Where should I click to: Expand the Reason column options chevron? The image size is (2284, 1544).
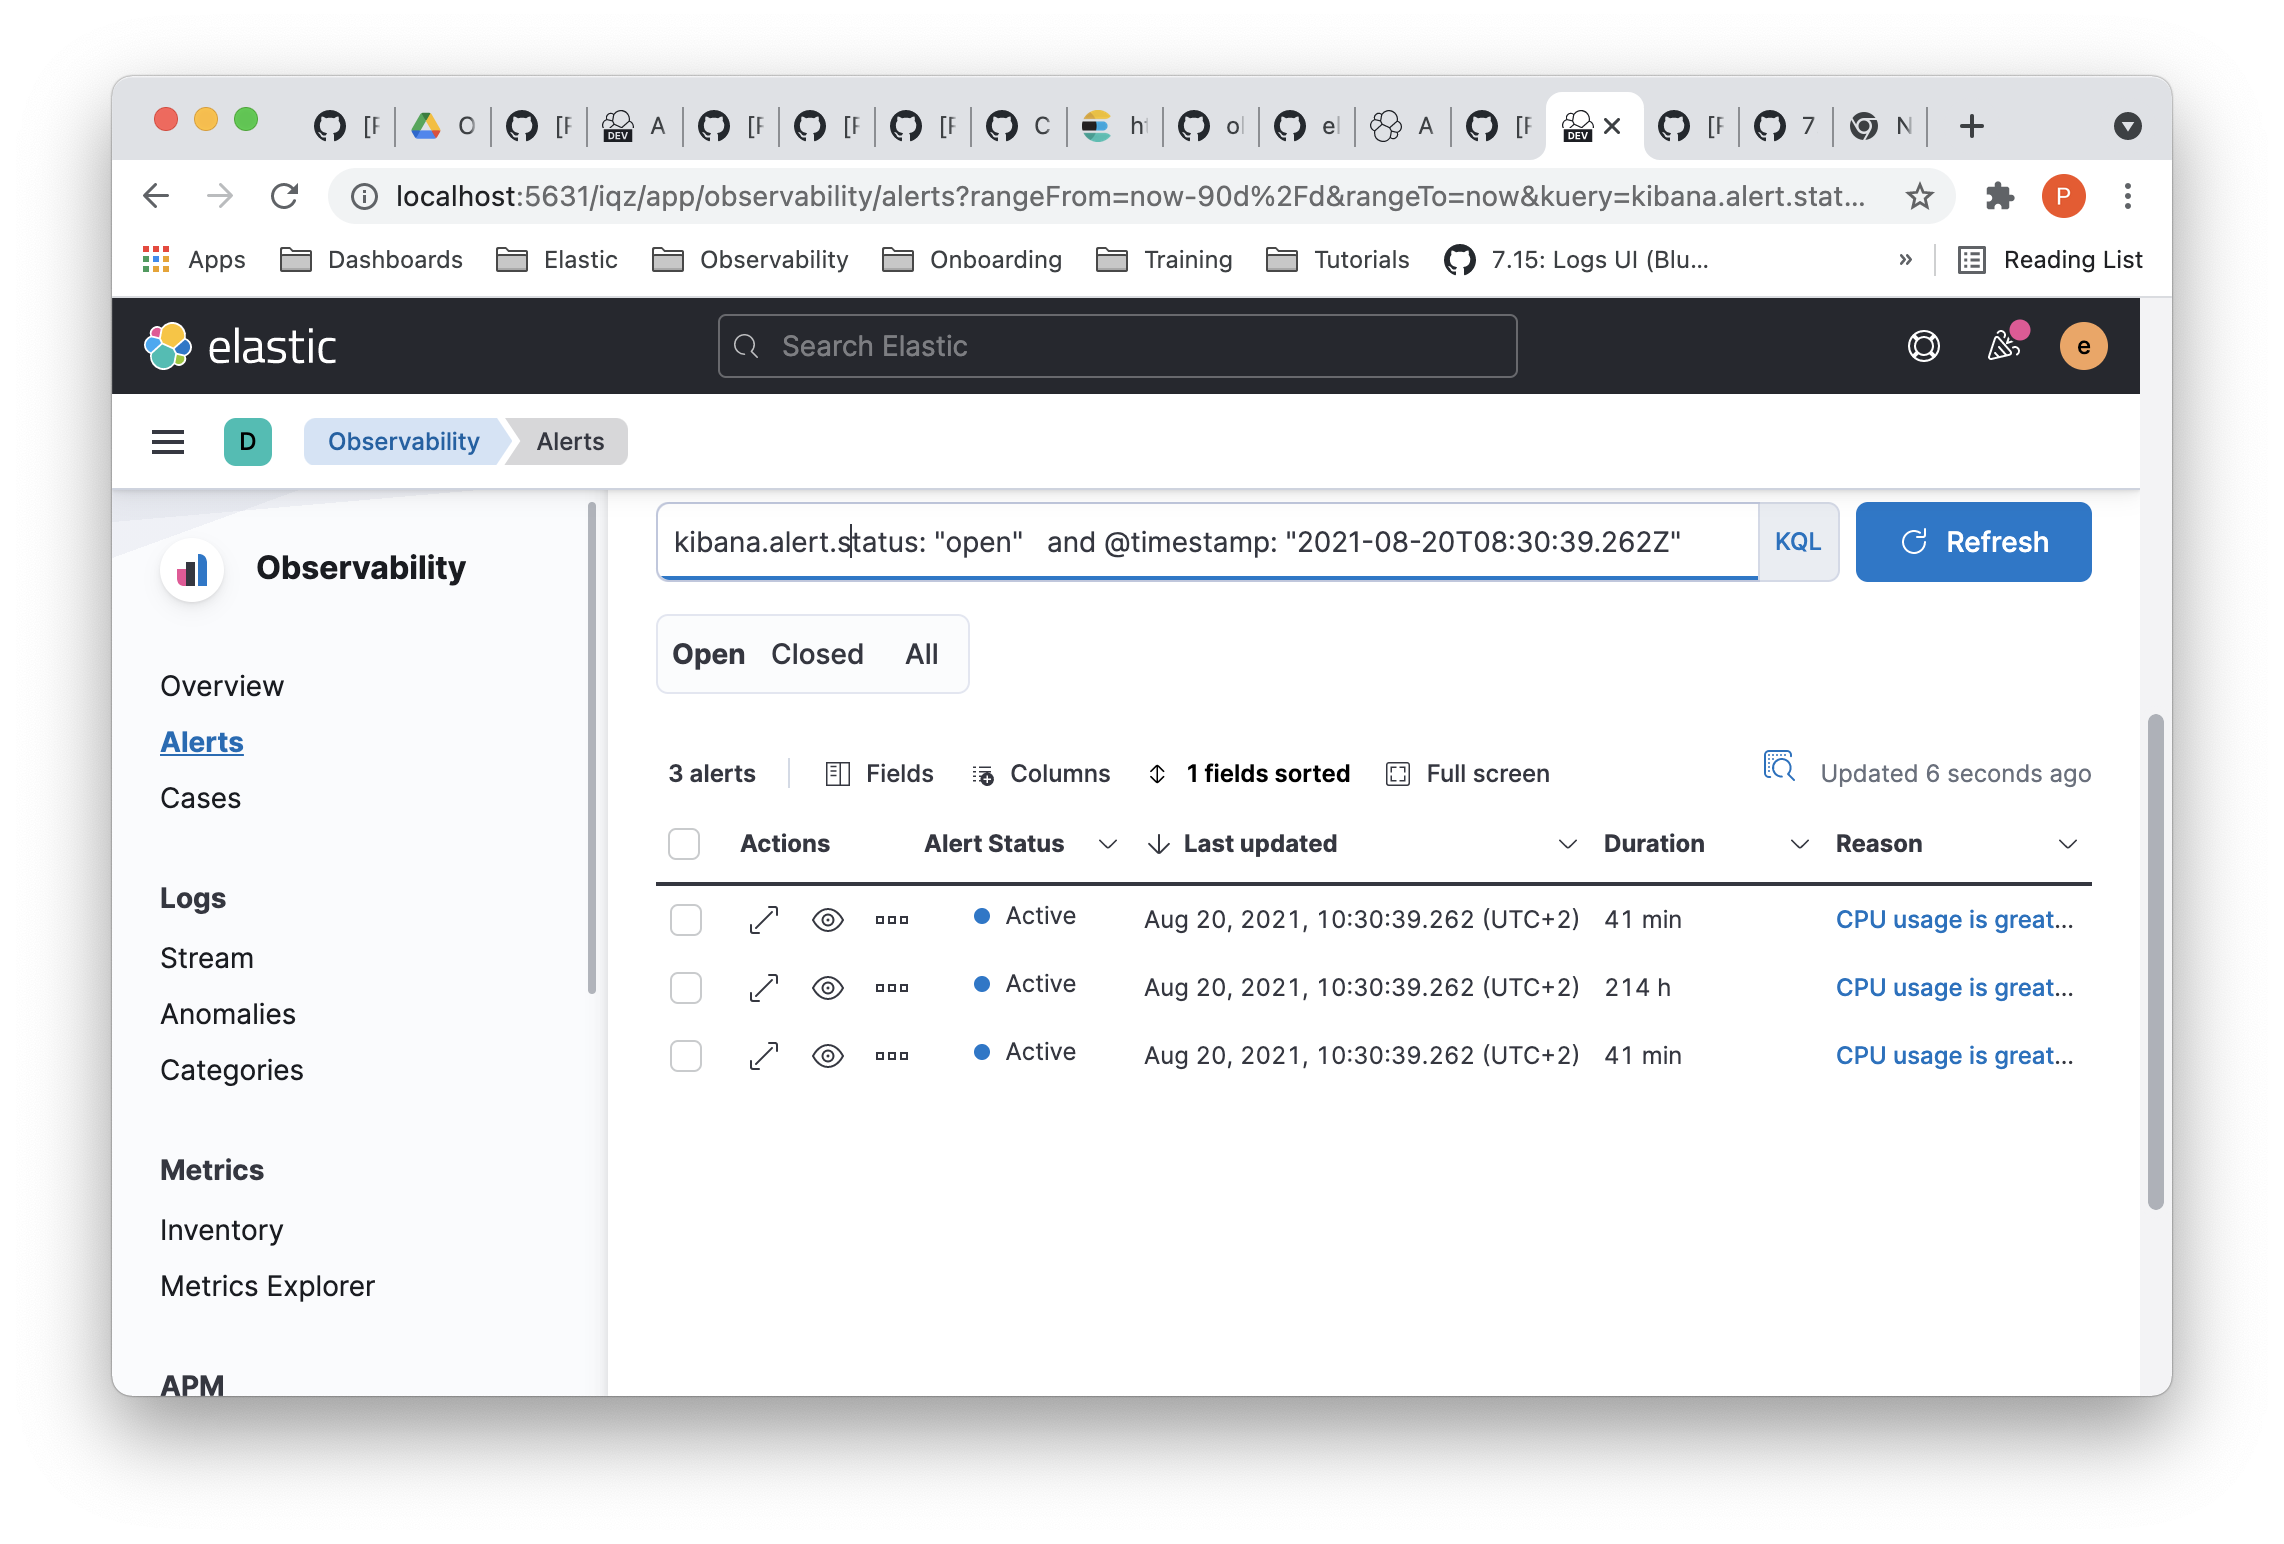point(2068,844)
